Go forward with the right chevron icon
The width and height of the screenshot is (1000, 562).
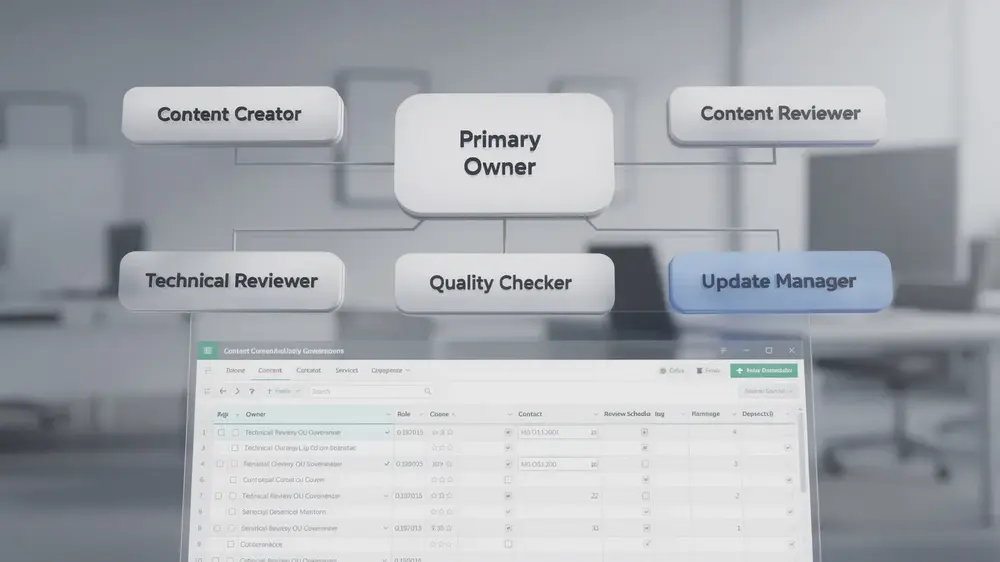click(237, 391)
